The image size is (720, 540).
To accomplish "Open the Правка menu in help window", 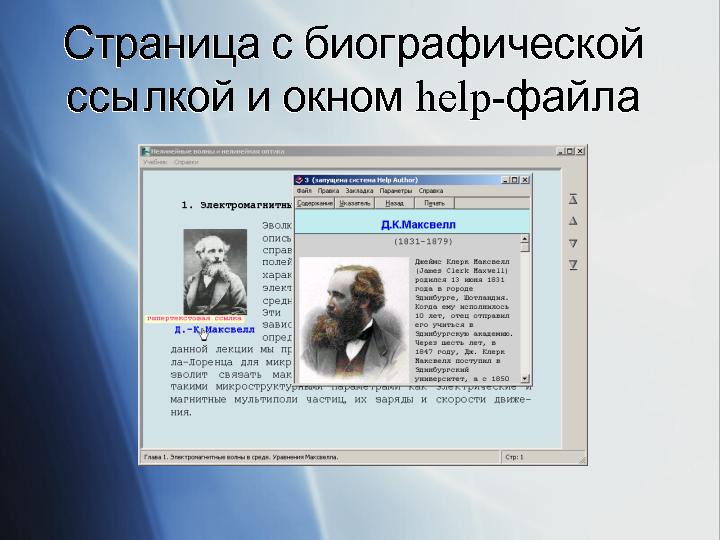I will (328, 191).
